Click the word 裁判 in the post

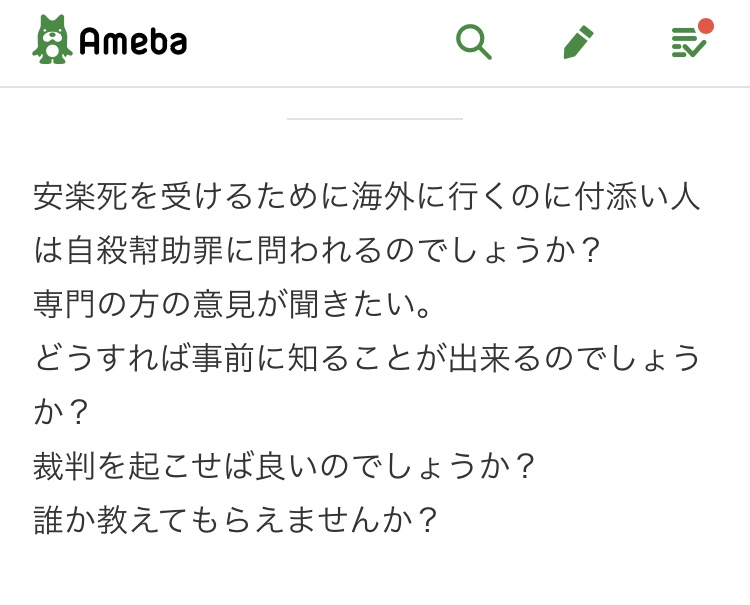(66, 466)
